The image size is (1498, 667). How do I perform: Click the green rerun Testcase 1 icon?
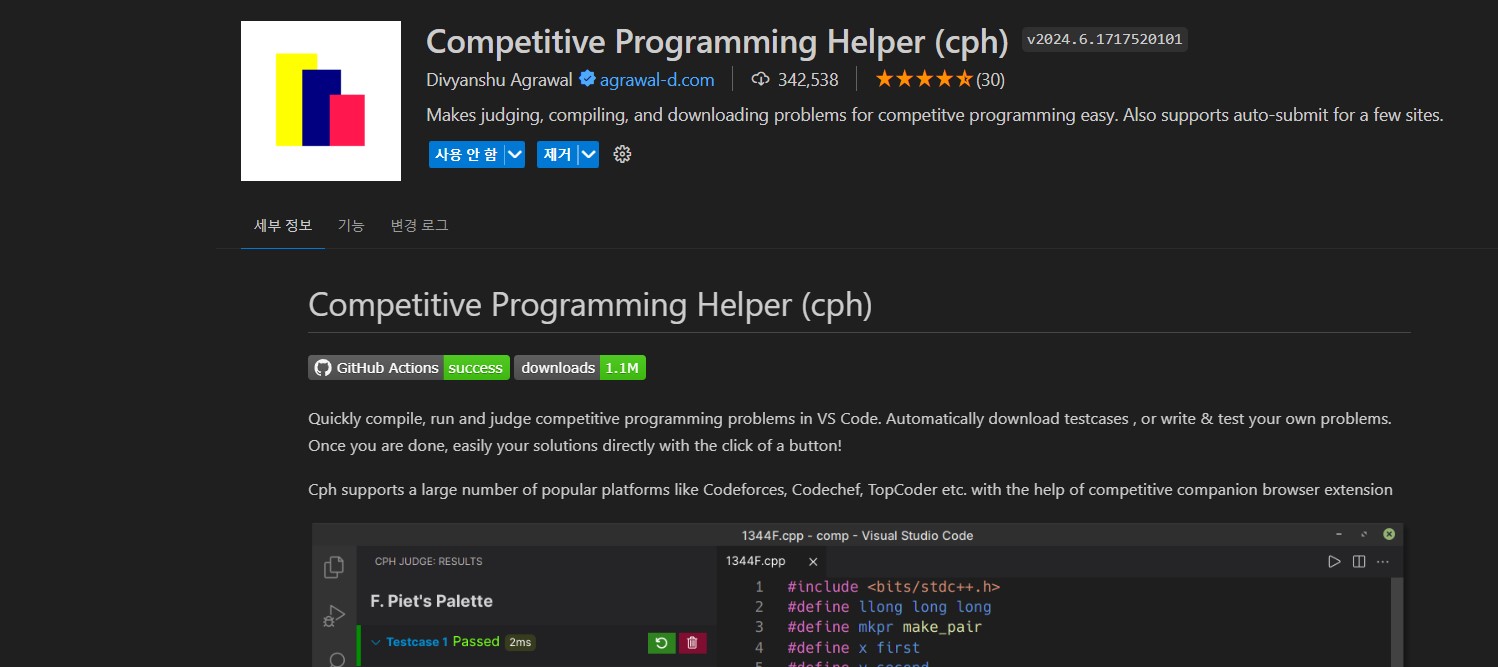click(x=661, y=643)
